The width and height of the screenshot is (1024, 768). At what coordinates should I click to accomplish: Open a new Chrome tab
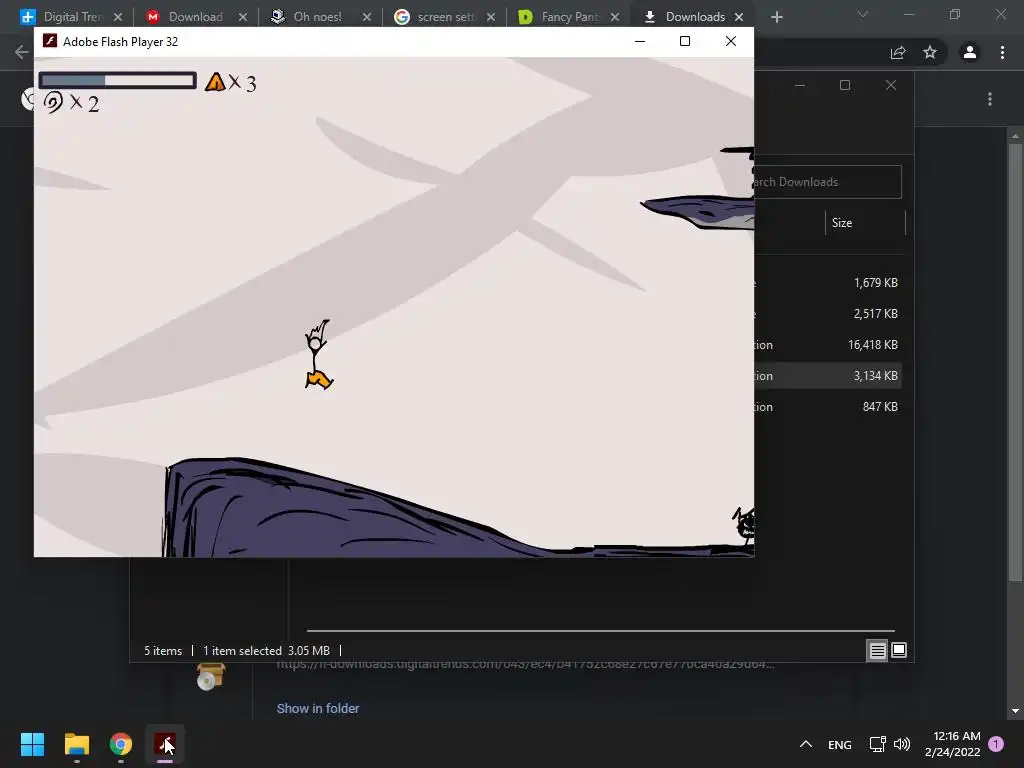point(776,17)
